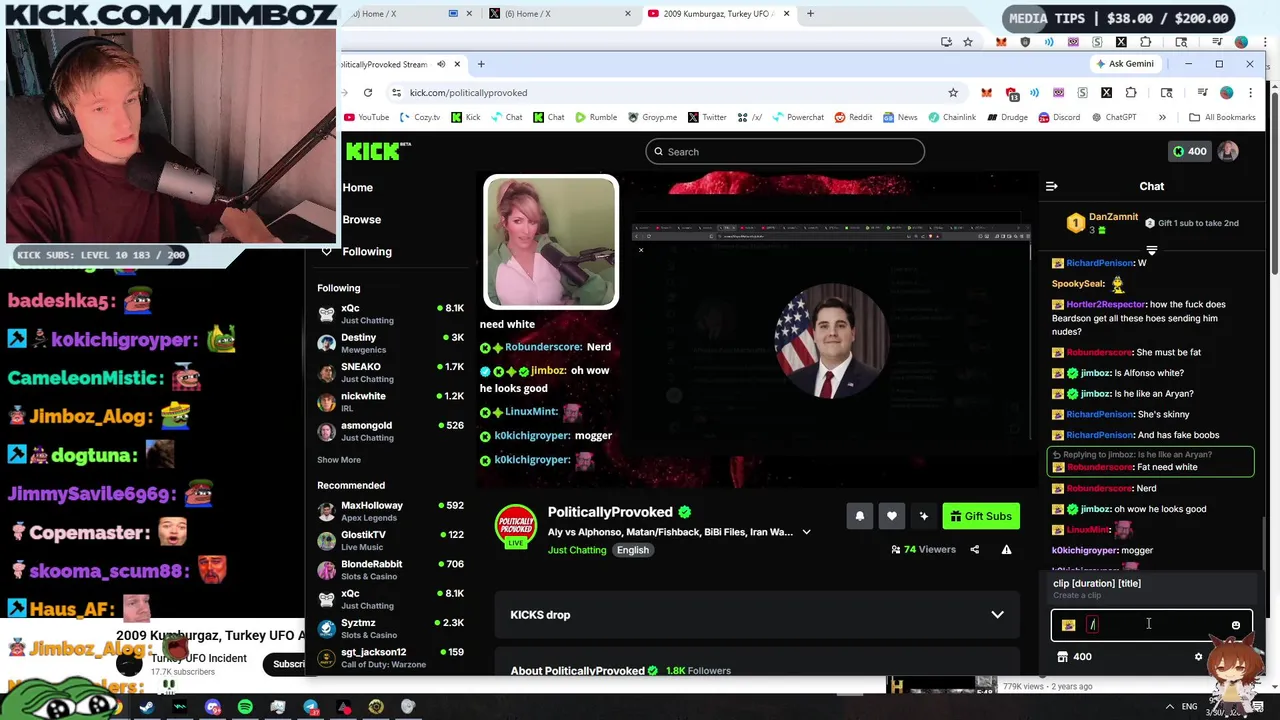
Task: Mute the PoliticallyProvoked Stream browser tab
Action: (441, 64)
